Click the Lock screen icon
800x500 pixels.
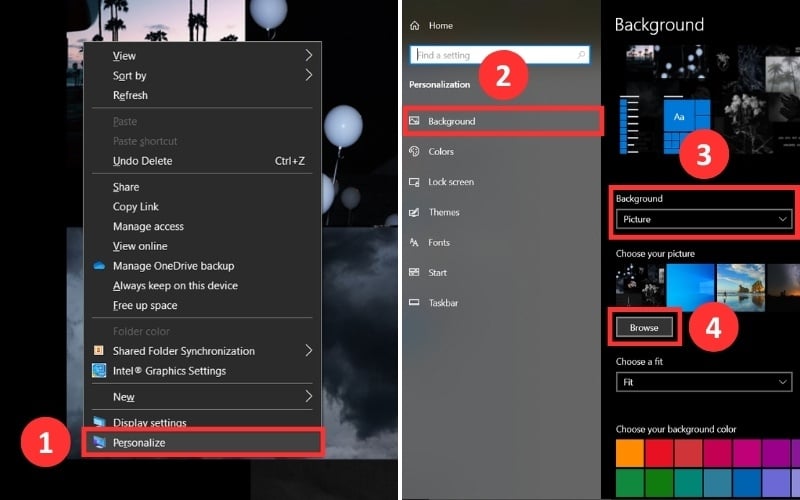point(414,182)
